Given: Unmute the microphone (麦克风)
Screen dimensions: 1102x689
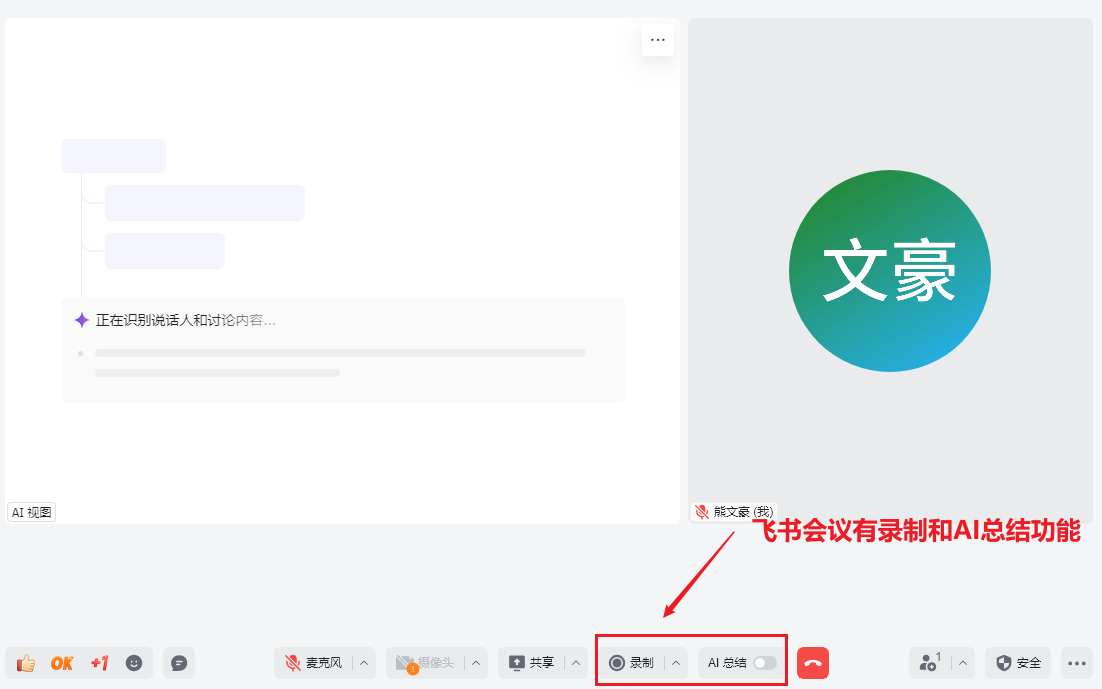Looking at the screenshot, I should (x=313, y=663).
